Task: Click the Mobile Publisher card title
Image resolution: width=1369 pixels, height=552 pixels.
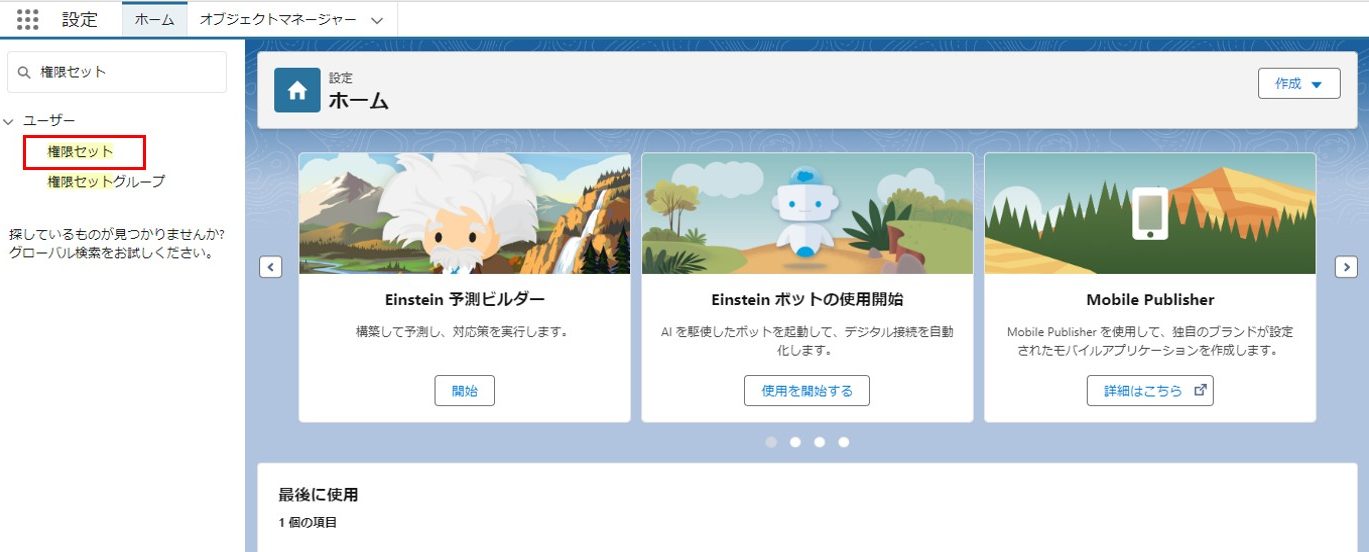Action: point(1150,299)
